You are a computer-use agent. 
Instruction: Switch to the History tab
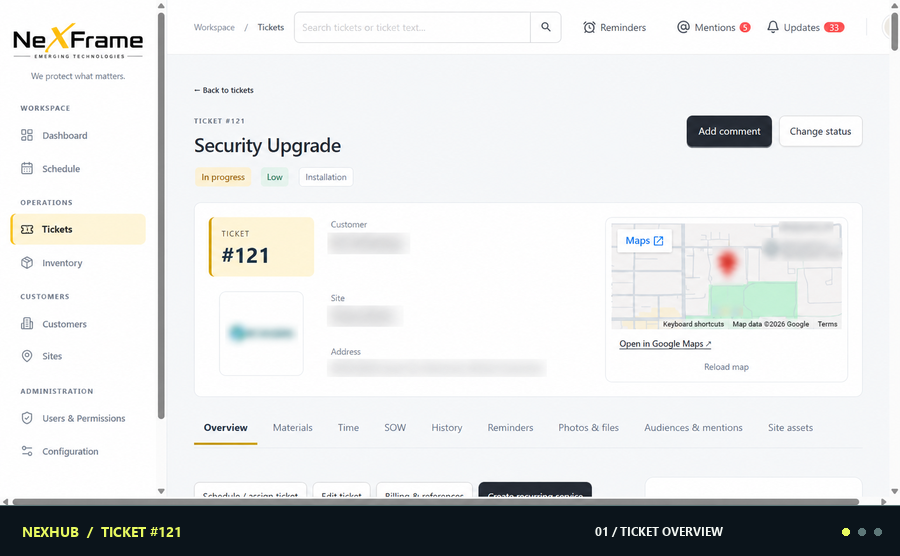coord(447,427)
